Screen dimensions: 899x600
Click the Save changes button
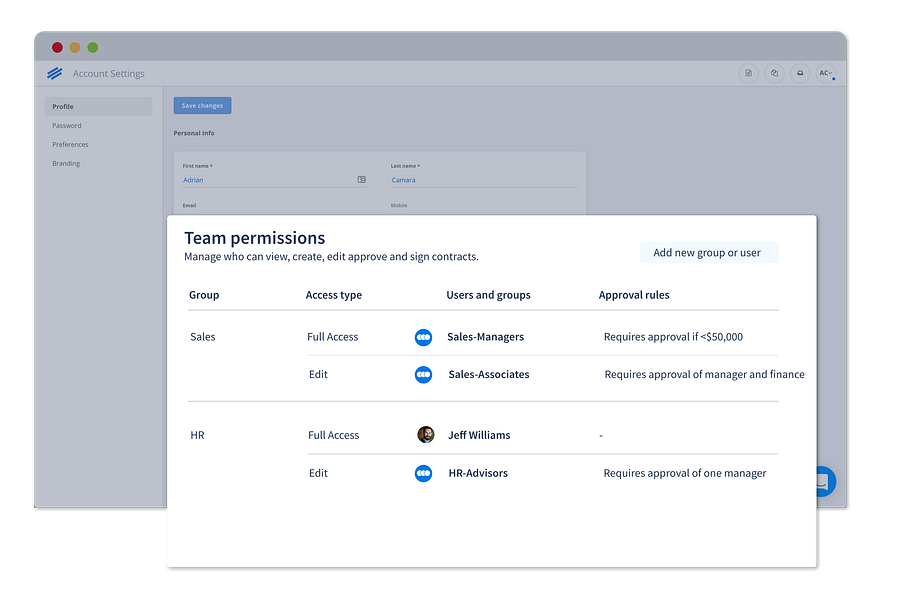coord(202,106)
